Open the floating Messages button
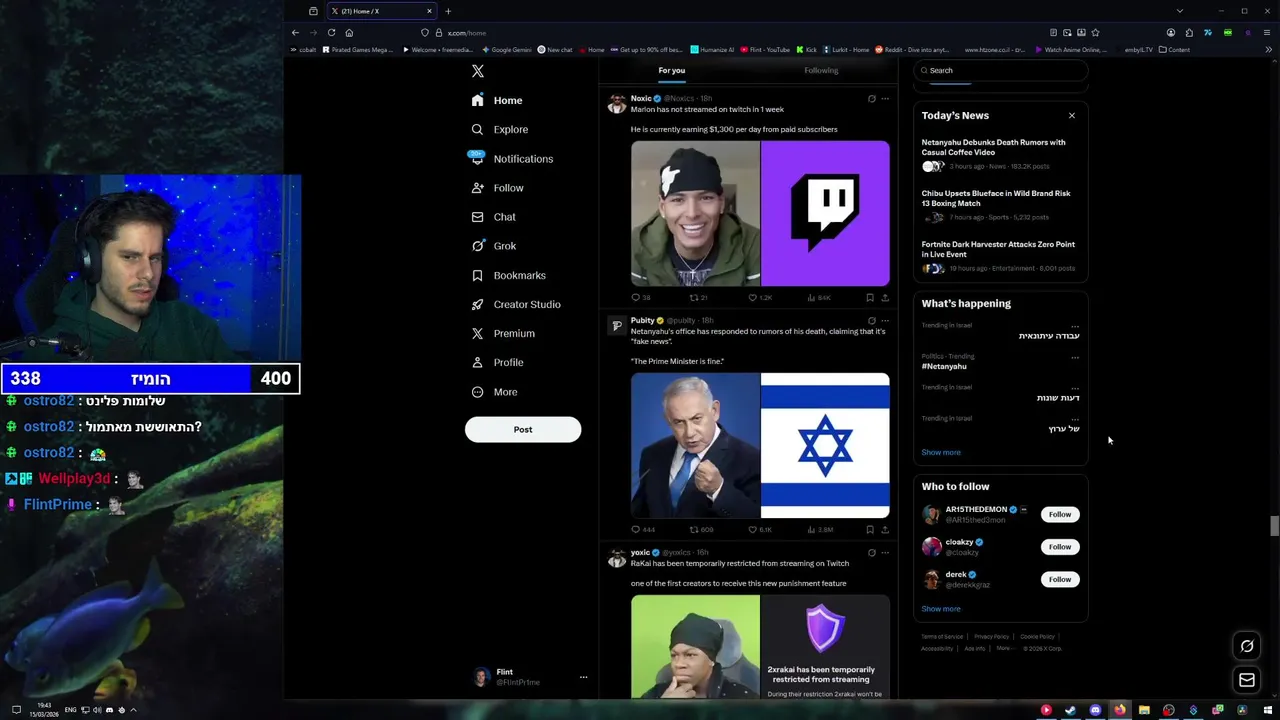The height and width of the screenshot is (720, 1280). pyautogui.click(x=1247, y=680)
